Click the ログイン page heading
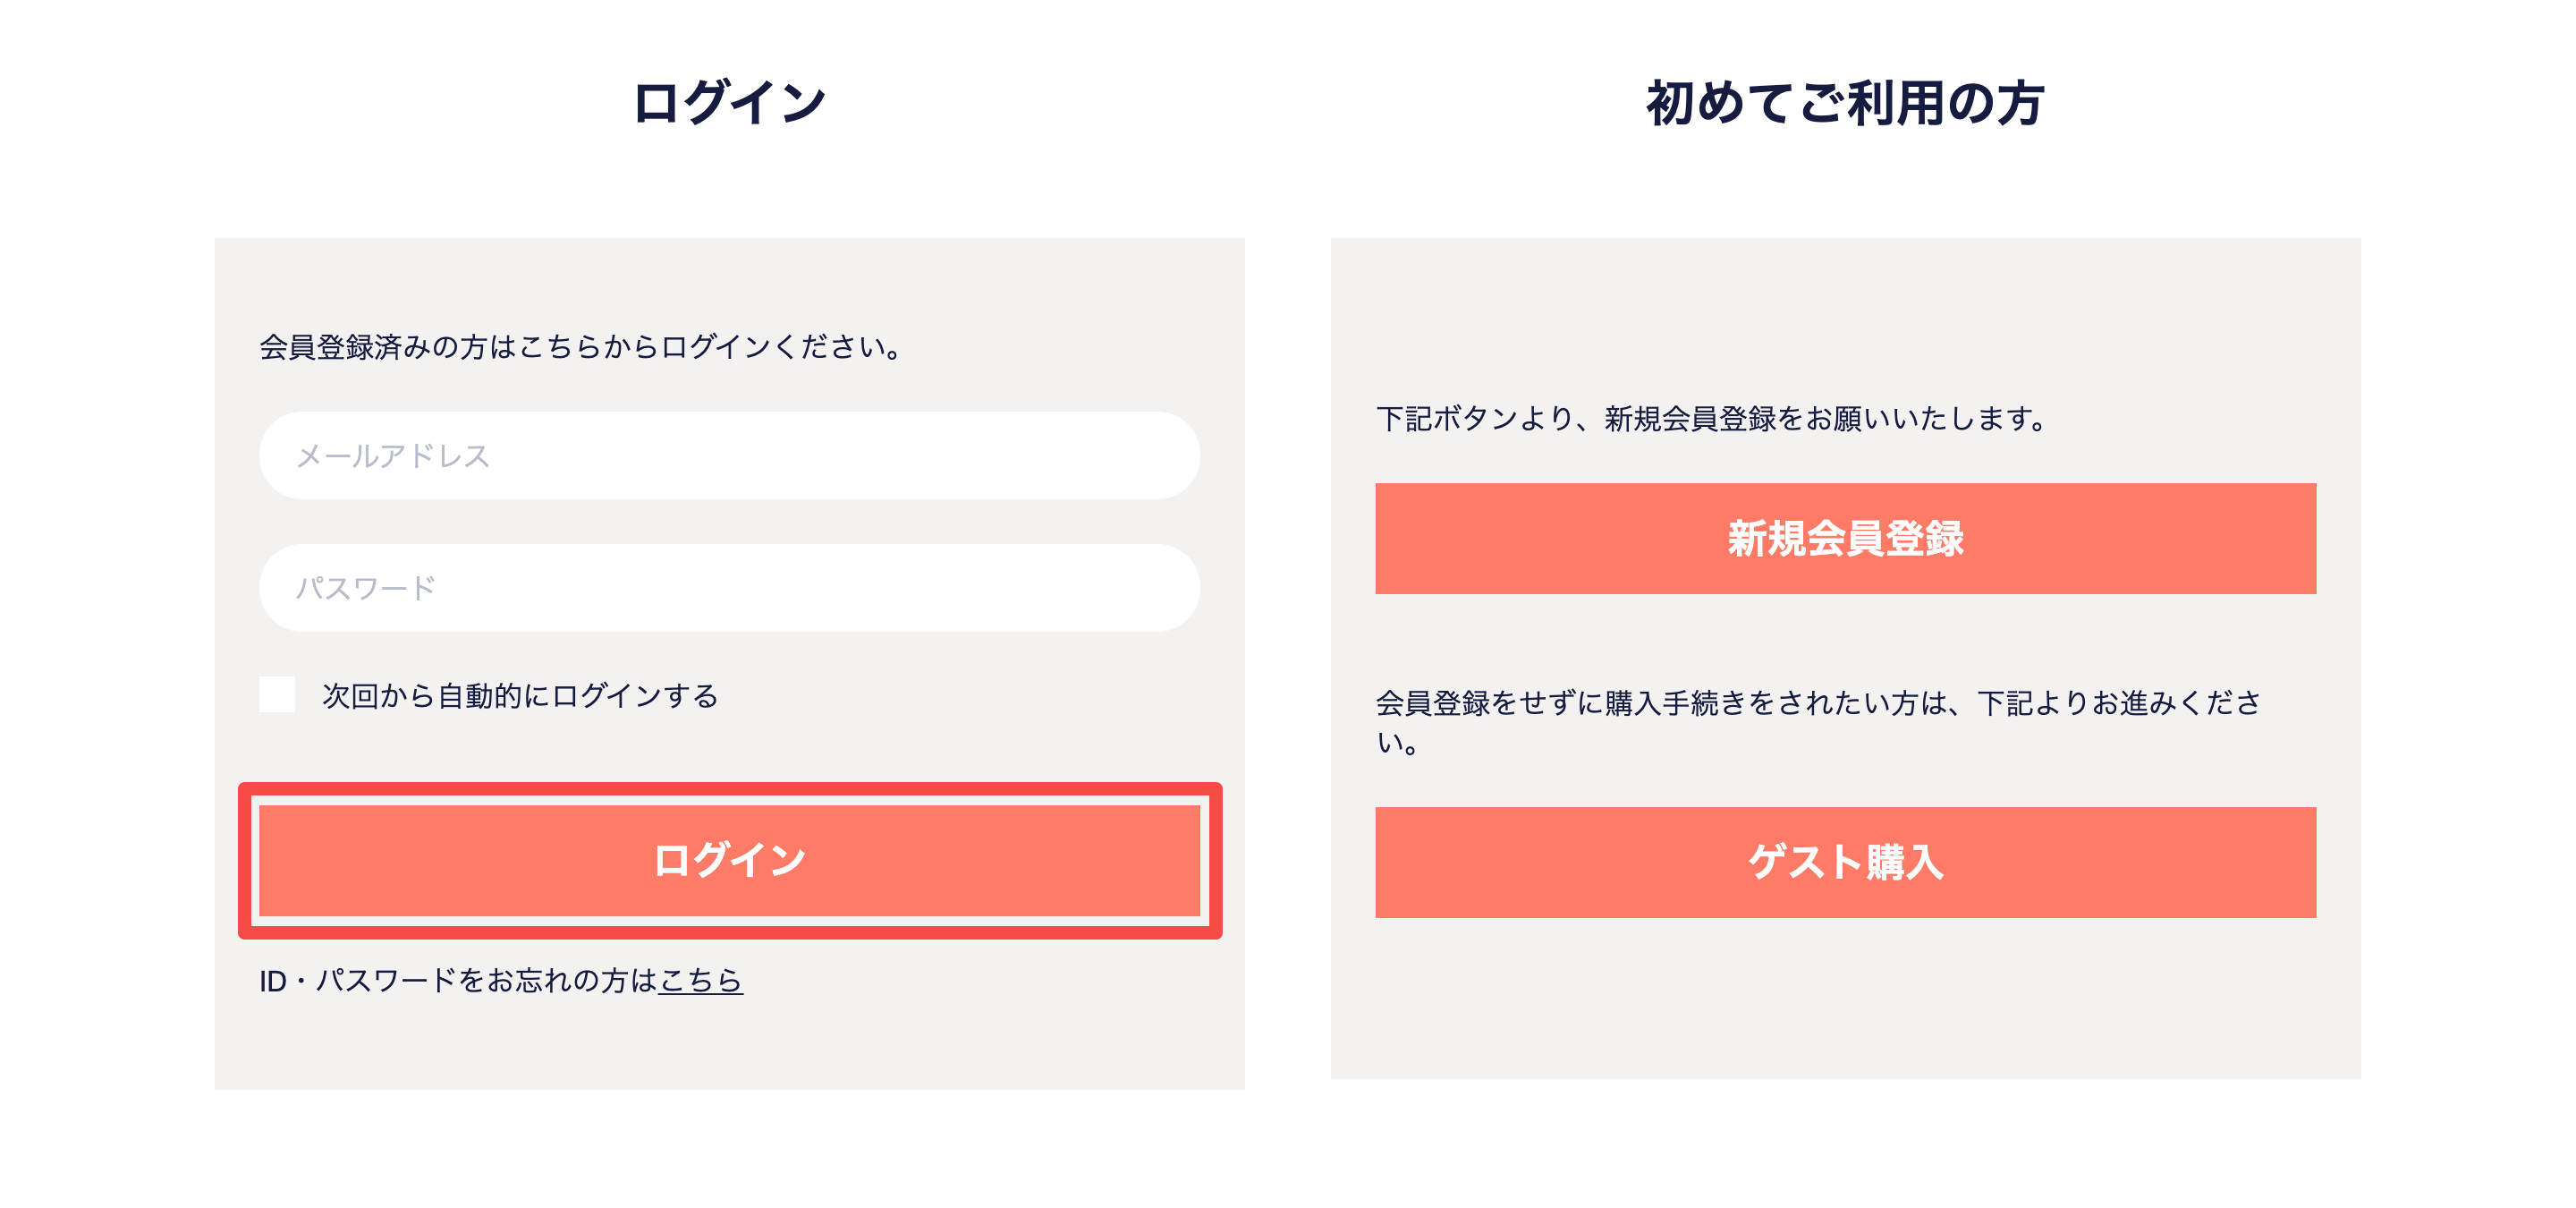 (729, 103)
